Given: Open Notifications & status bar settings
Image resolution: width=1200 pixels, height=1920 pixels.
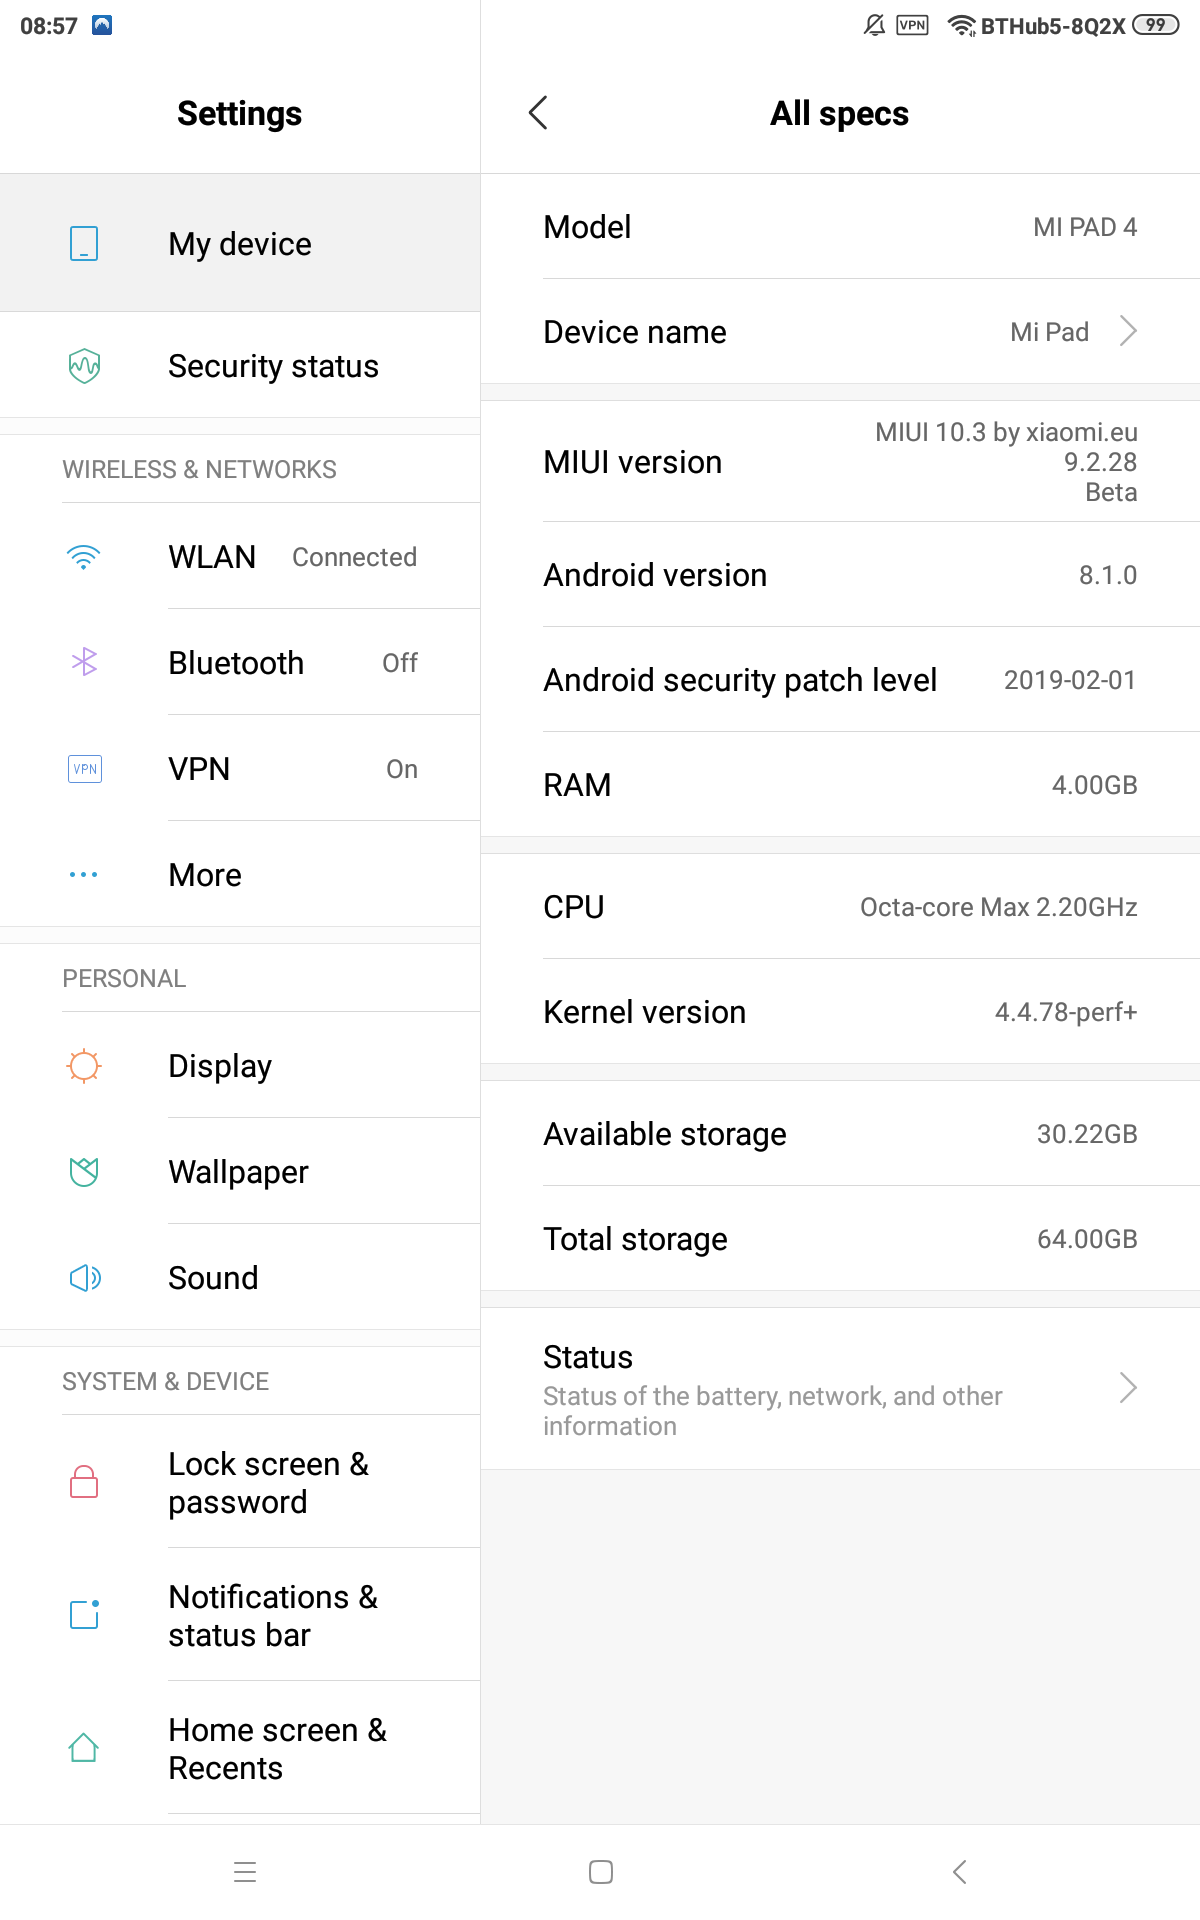Looking at the screenshot, I should (x=240, y=1614).
